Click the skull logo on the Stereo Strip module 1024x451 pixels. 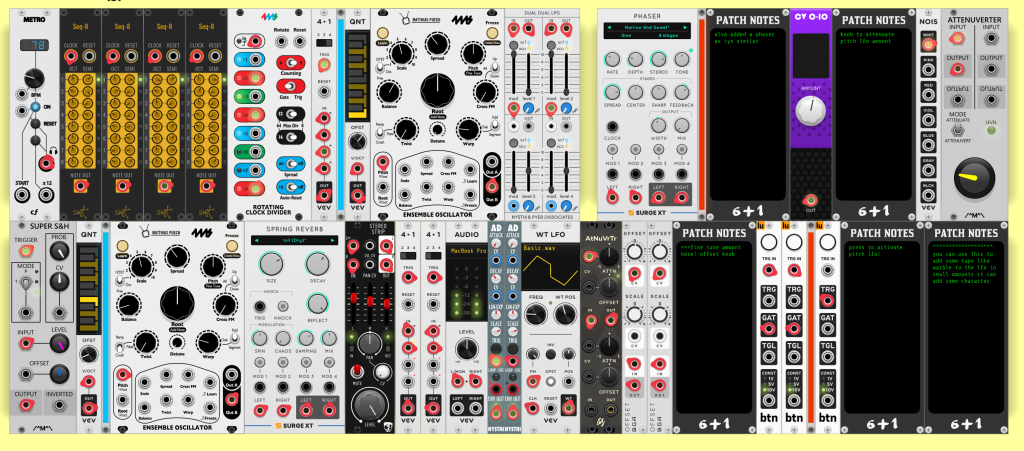pos(387,427)
